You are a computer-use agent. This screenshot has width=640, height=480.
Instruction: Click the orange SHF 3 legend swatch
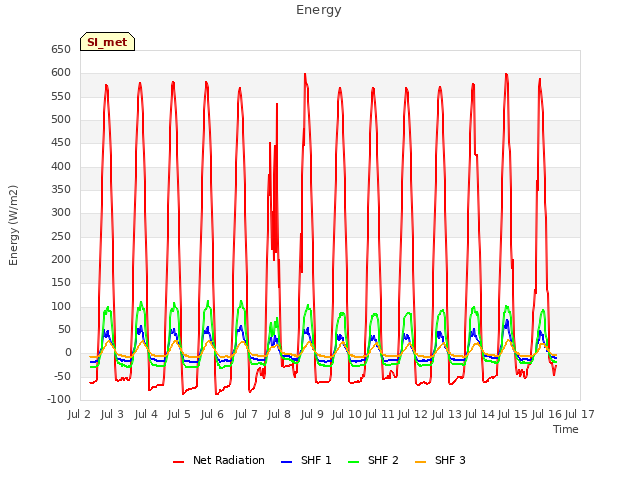click(420, 462)
